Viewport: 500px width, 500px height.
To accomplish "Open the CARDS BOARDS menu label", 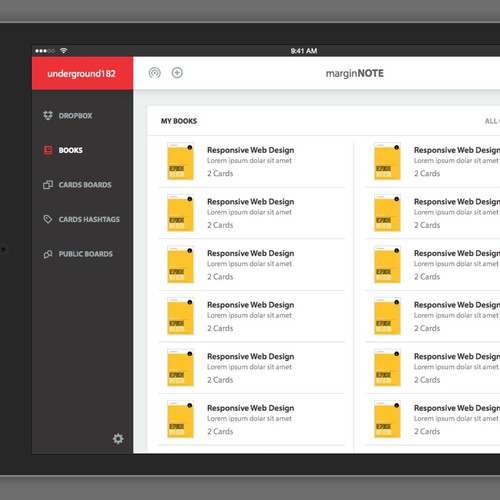I will point(85,185).
